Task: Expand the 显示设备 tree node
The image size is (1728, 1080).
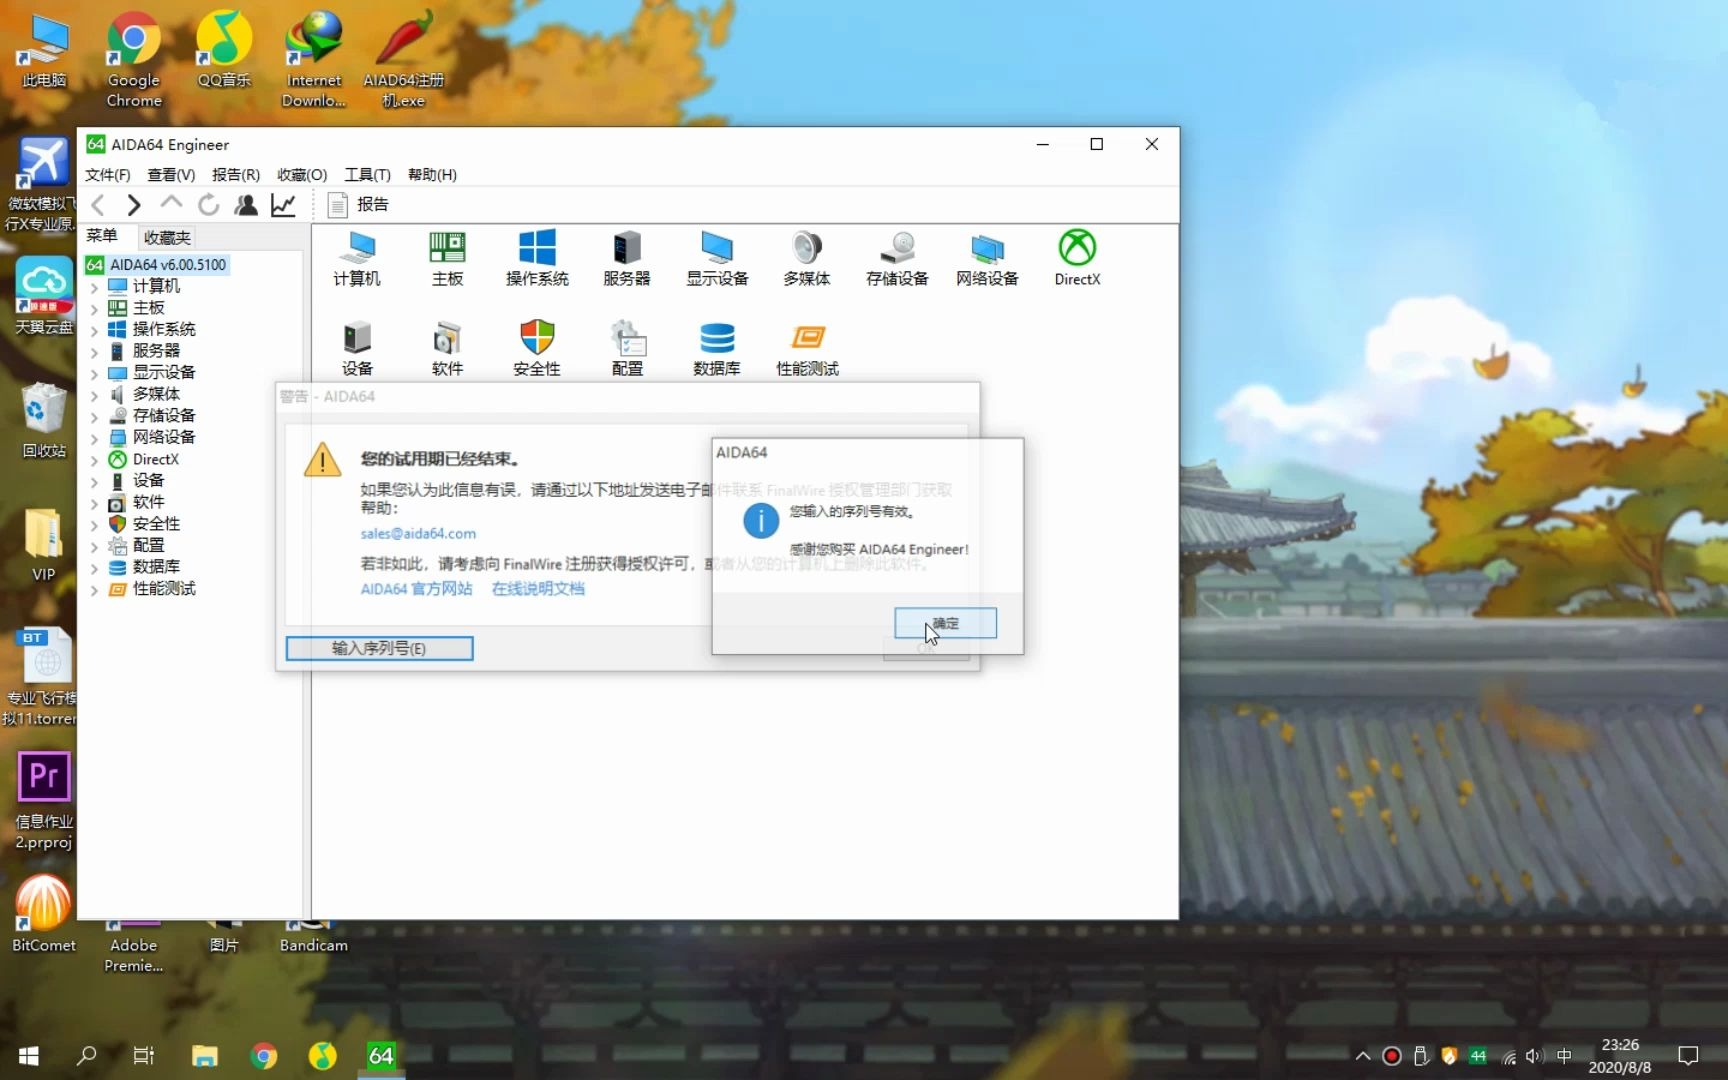Action: 95,373
